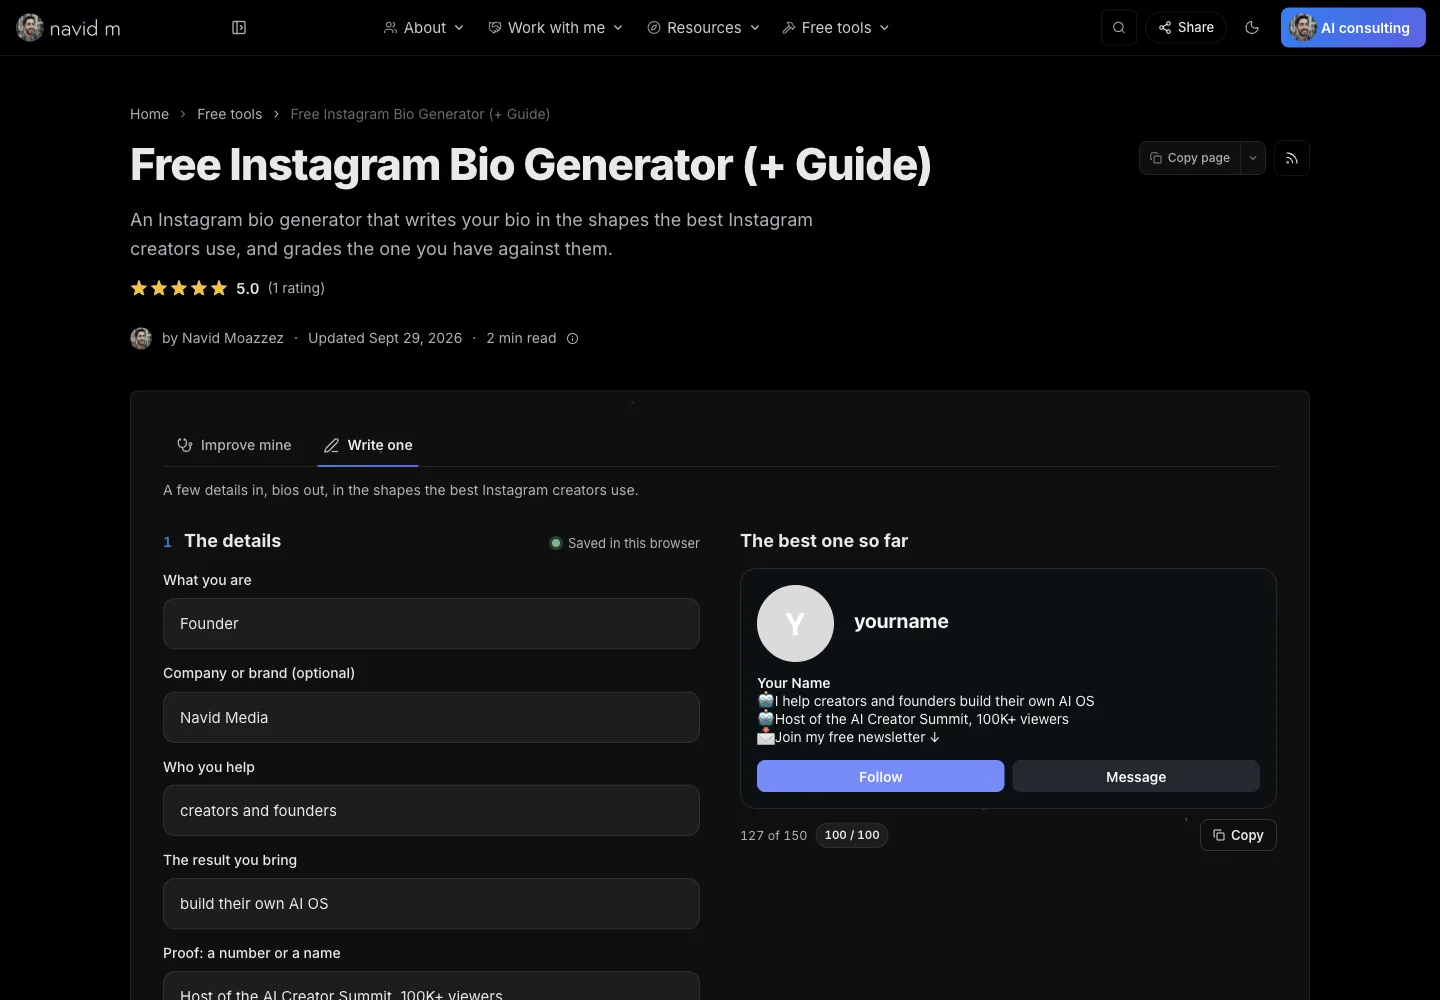The image size is (1440, 1000).
Task: Open the Resources dropdown
Action: 703,28
